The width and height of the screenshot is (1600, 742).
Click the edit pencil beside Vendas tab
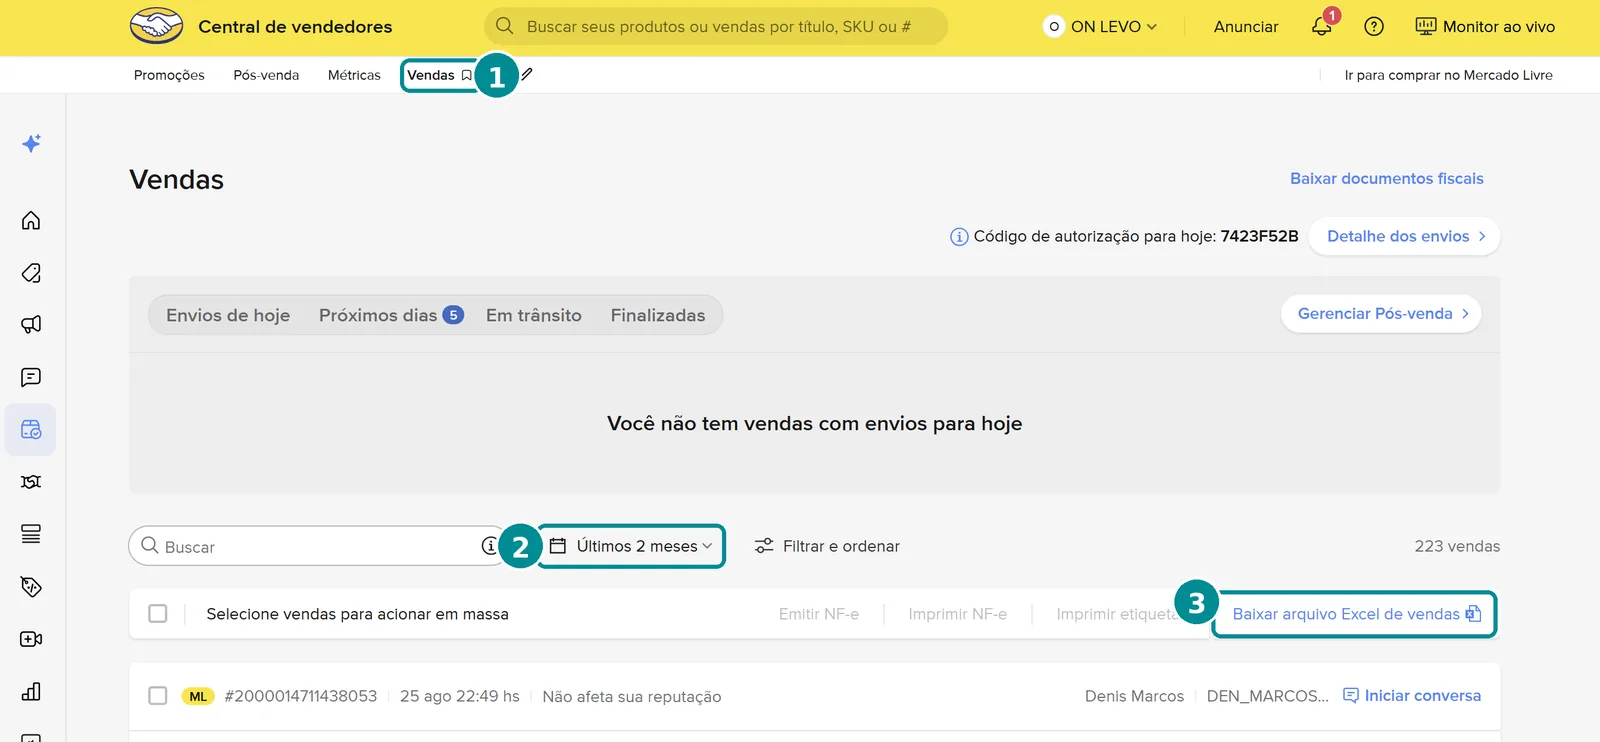pos(527,74)
